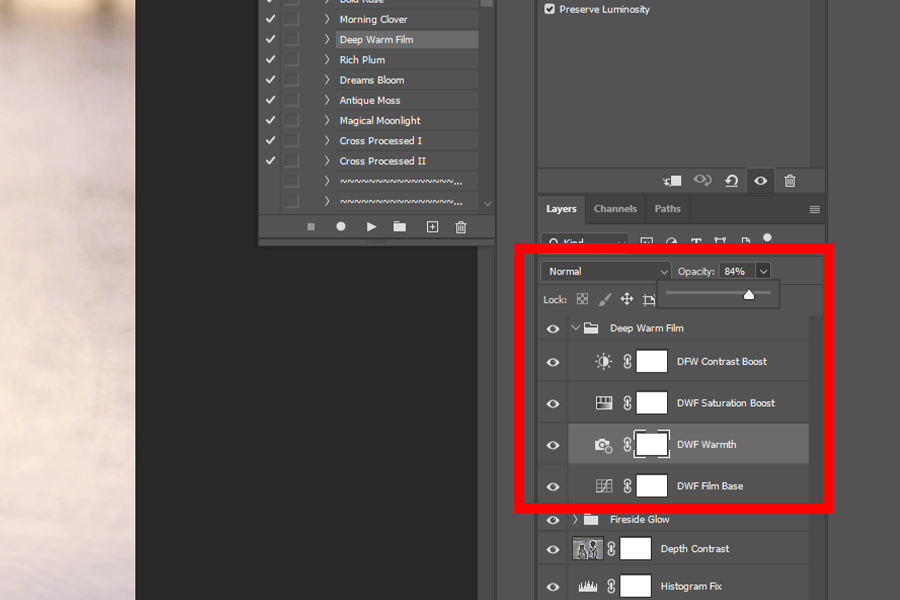Click the reset adjustment defaults icon
Image resolution: width=900 pixels, height=600 pixels.
(731, 181)
